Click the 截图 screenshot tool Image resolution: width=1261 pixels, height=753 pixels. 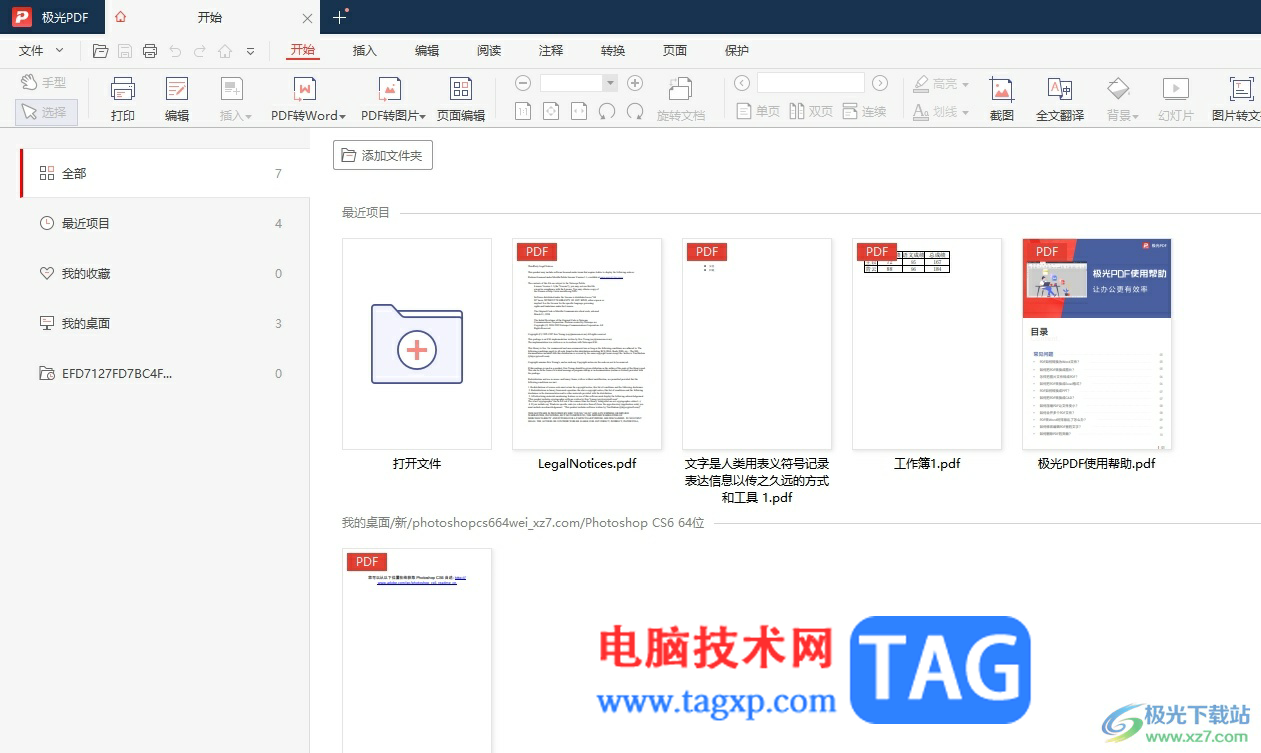pos(1002,100)
